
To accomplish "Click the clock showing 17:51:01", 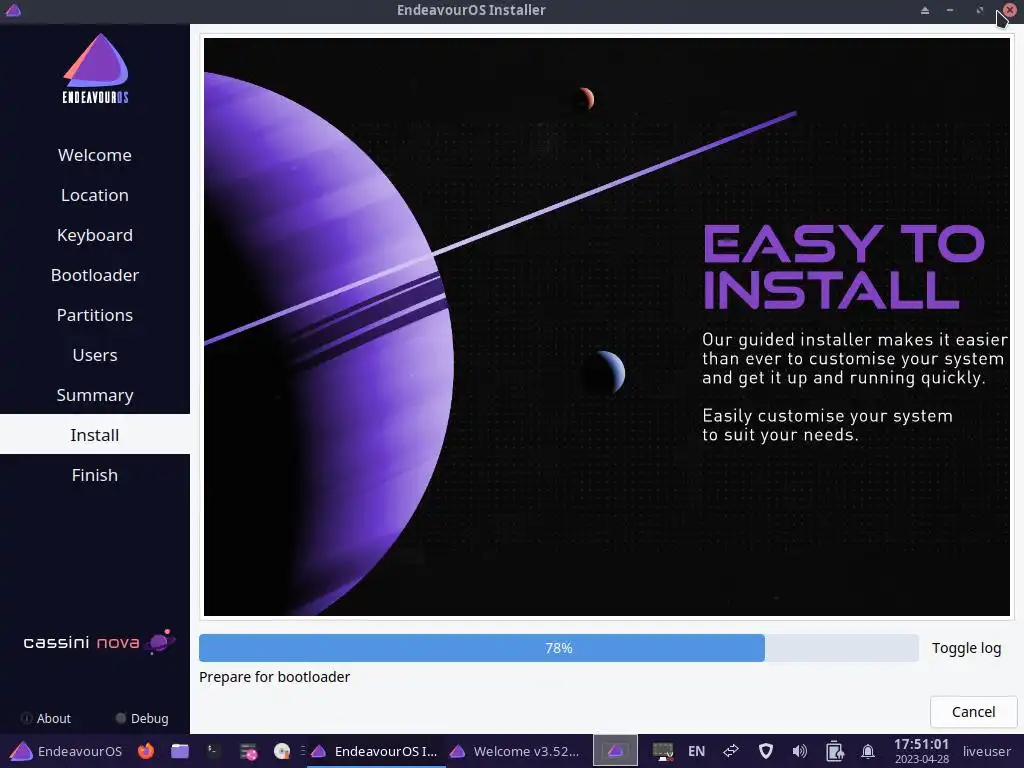I will click(x=921, y=751).
